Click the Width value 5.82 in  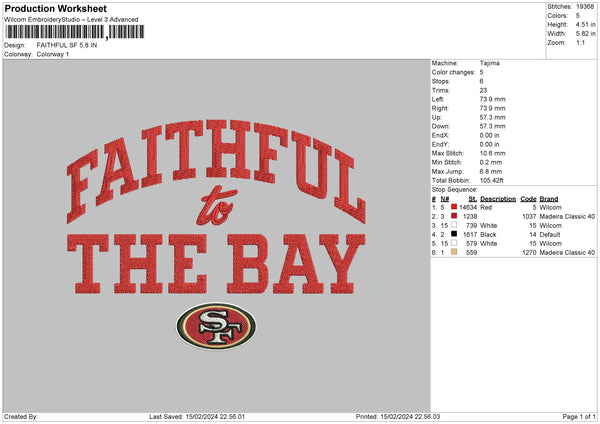click(x=585, y=34)
